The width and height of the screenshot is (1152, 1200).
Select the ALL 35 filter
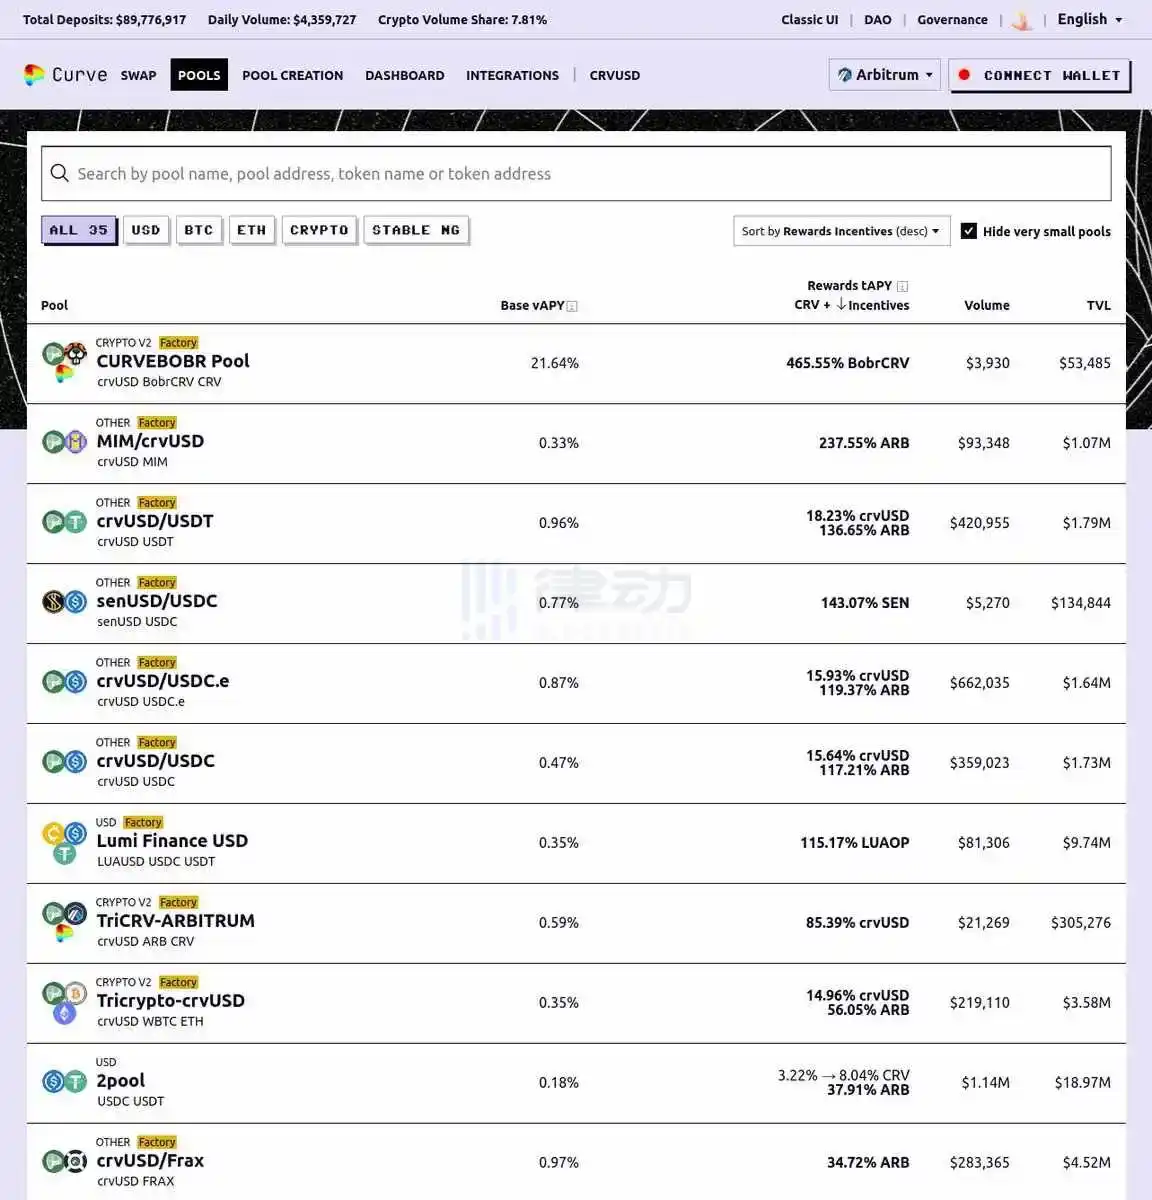pyautogui.click(x=79, y=230)
